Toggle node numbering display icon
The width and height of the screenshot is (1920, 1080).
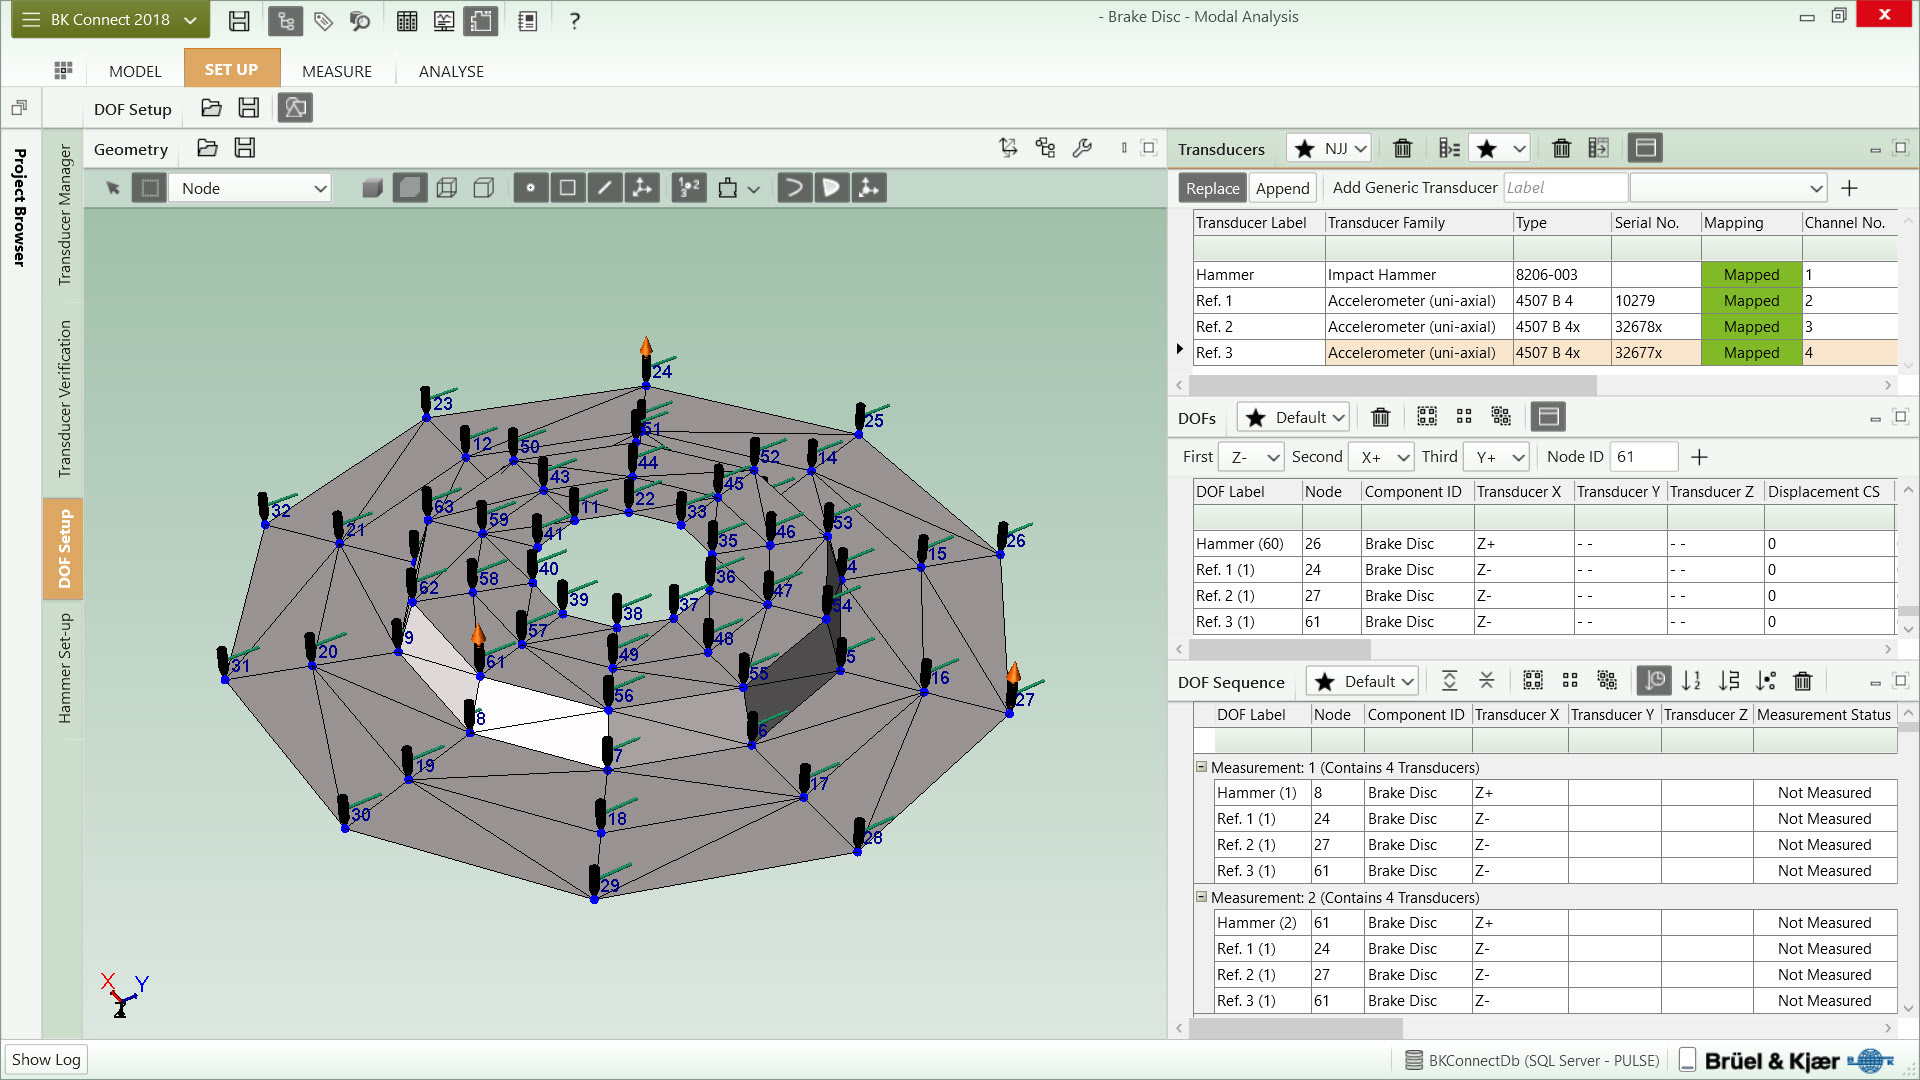pyautogui.click(x=689, y=188)
